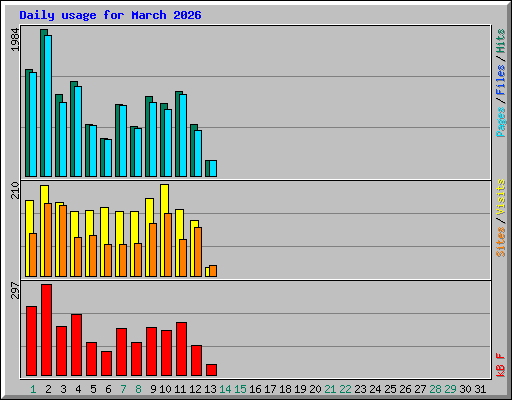Click the "Visits" legend label
The height and width of the screenshot is (400, 512).
pos(501,197)
